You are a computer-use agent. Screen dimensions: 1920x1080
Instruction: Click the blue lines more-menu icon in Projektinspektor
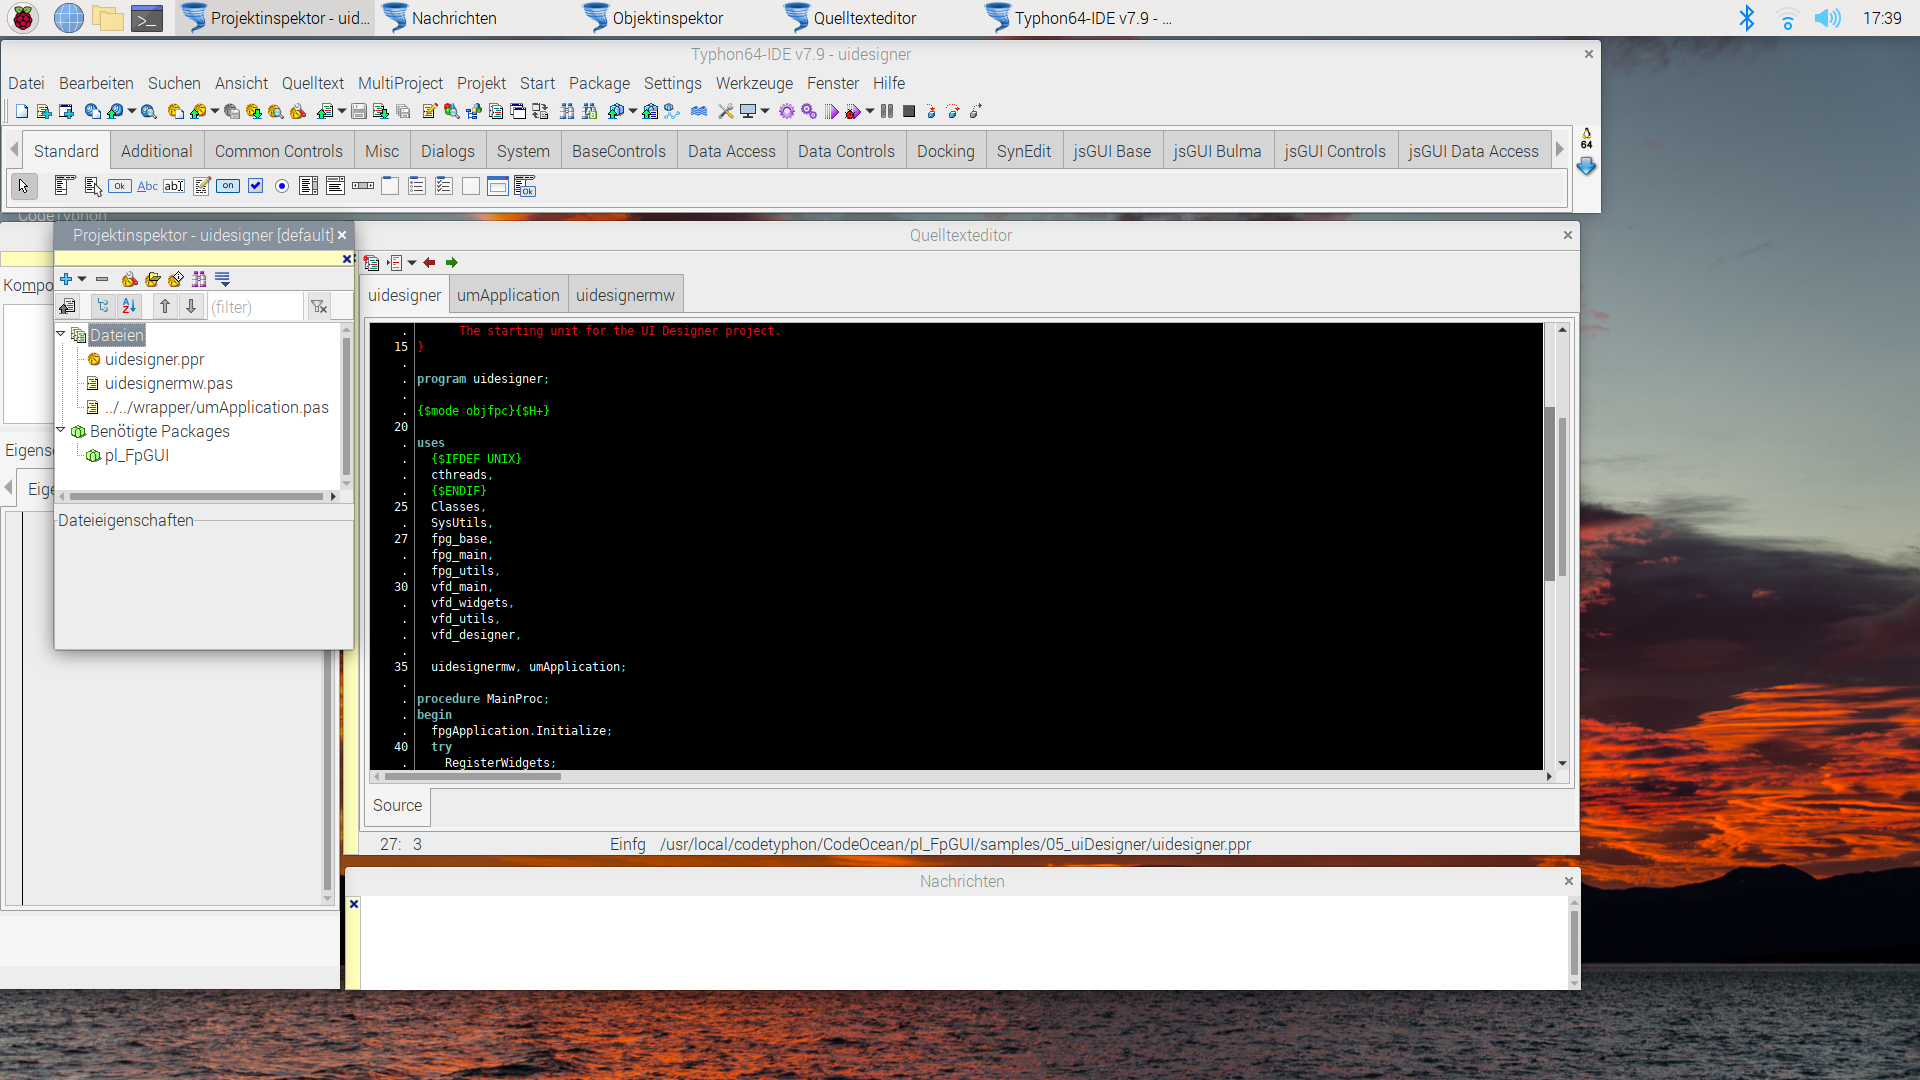click(223, 279)
